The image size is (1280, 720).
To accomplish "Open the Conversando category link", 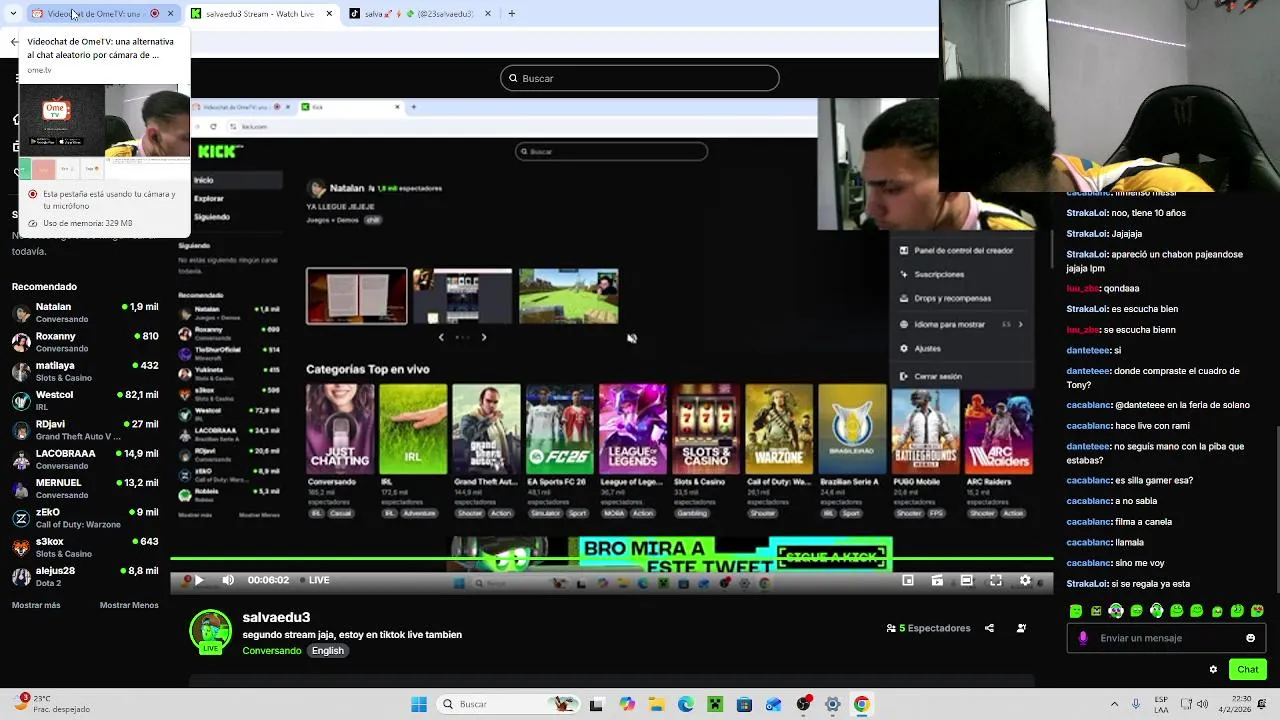I will click(271, 651).
